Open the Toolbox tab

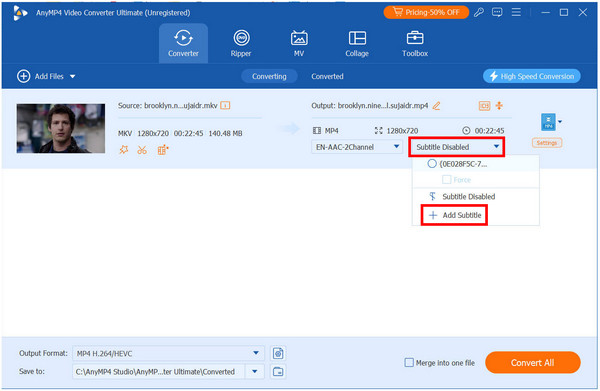coord(415,43)
